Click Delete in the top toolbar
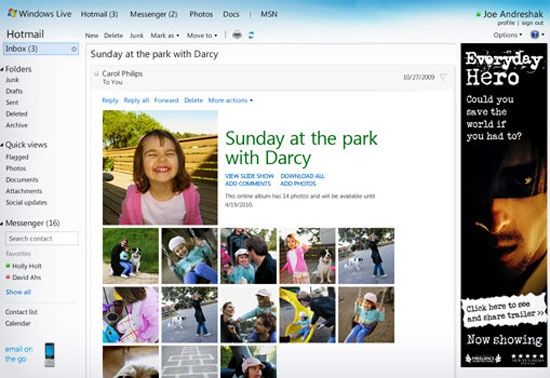Viewport: 550px width, 378px height. pyautogui.click(x=113, y=35)
